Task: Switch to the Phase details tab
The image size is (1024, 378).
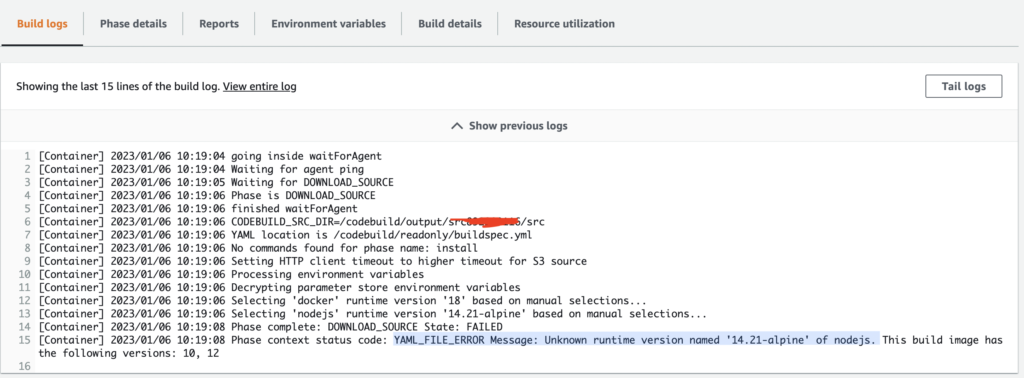Action: pos(133,24)
